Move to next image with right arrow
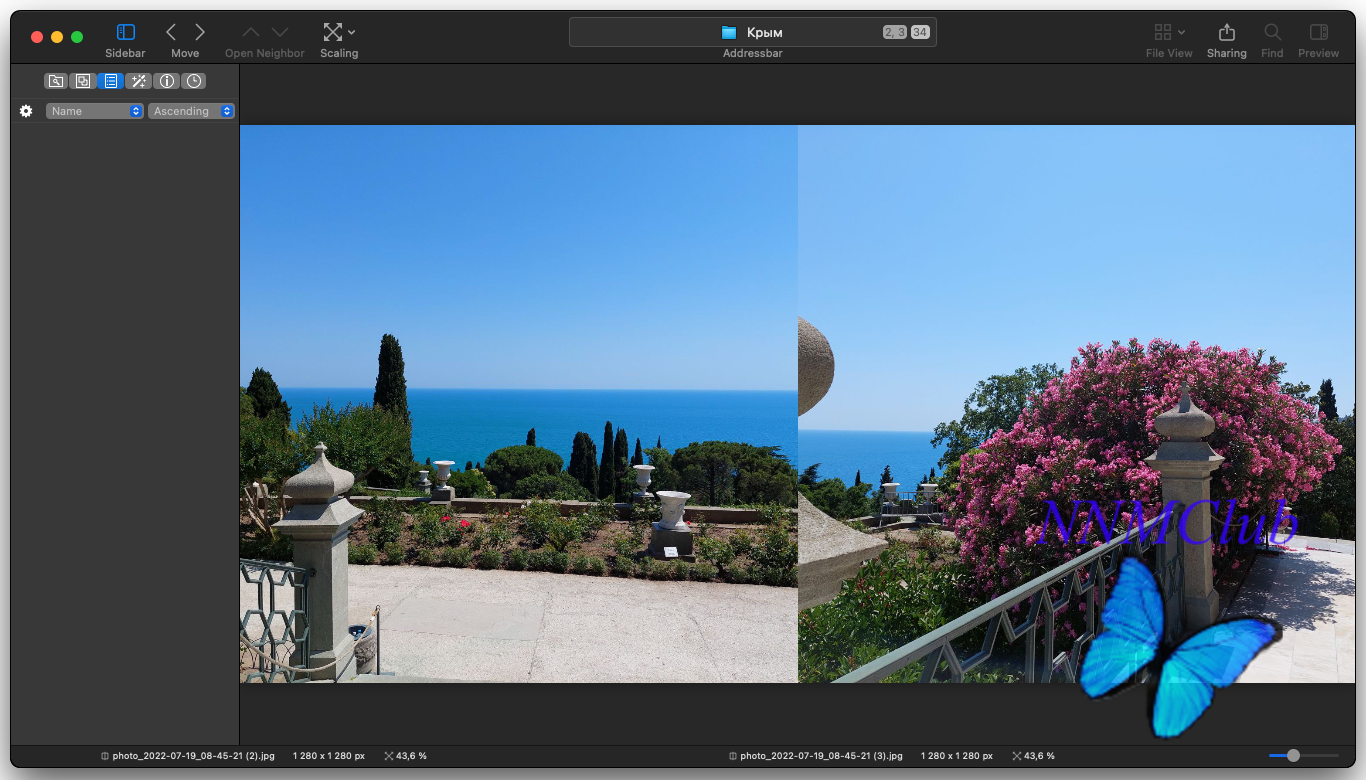 click(200, 32)
